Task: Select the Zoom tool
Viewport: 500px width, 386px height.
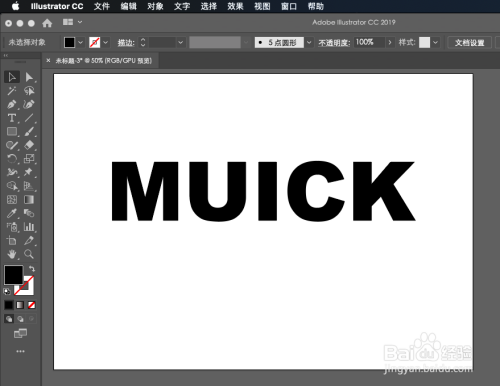Action: click(x=29, y=254)
